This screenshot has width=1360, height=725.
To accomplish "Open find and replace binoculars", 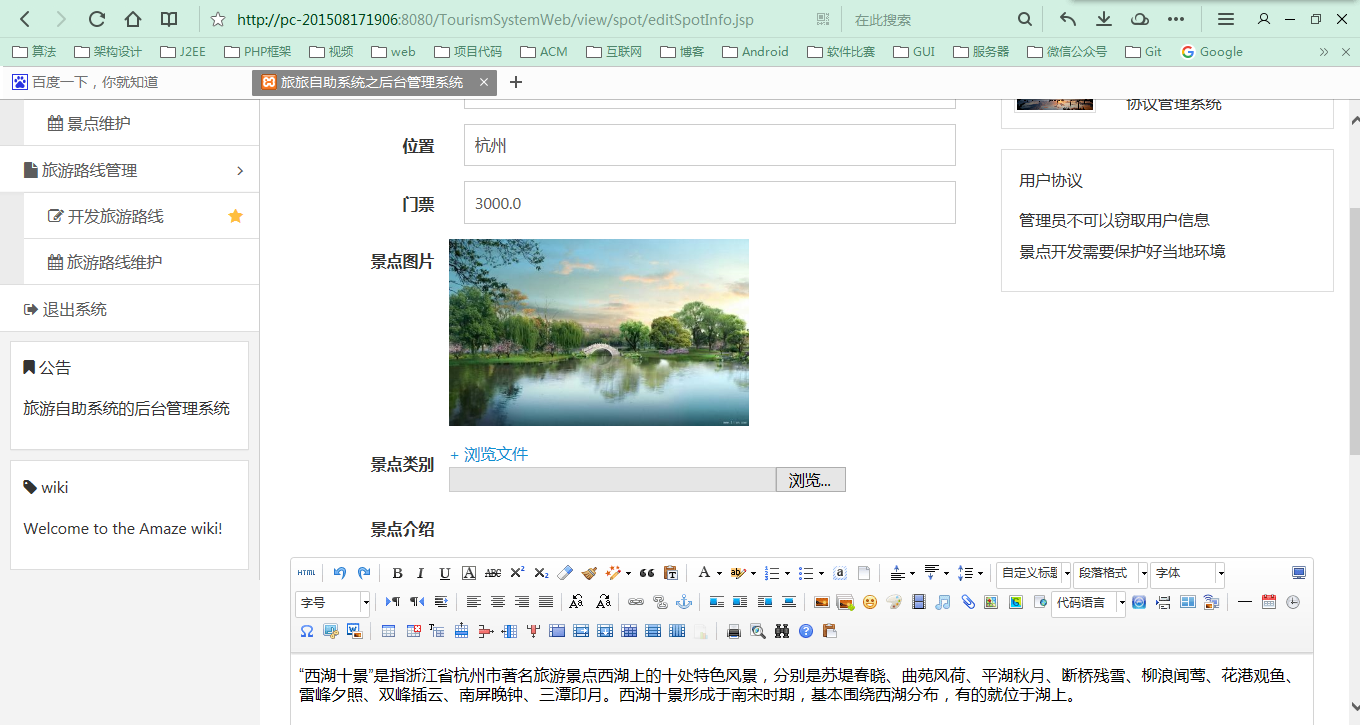I will coord(782,631).
